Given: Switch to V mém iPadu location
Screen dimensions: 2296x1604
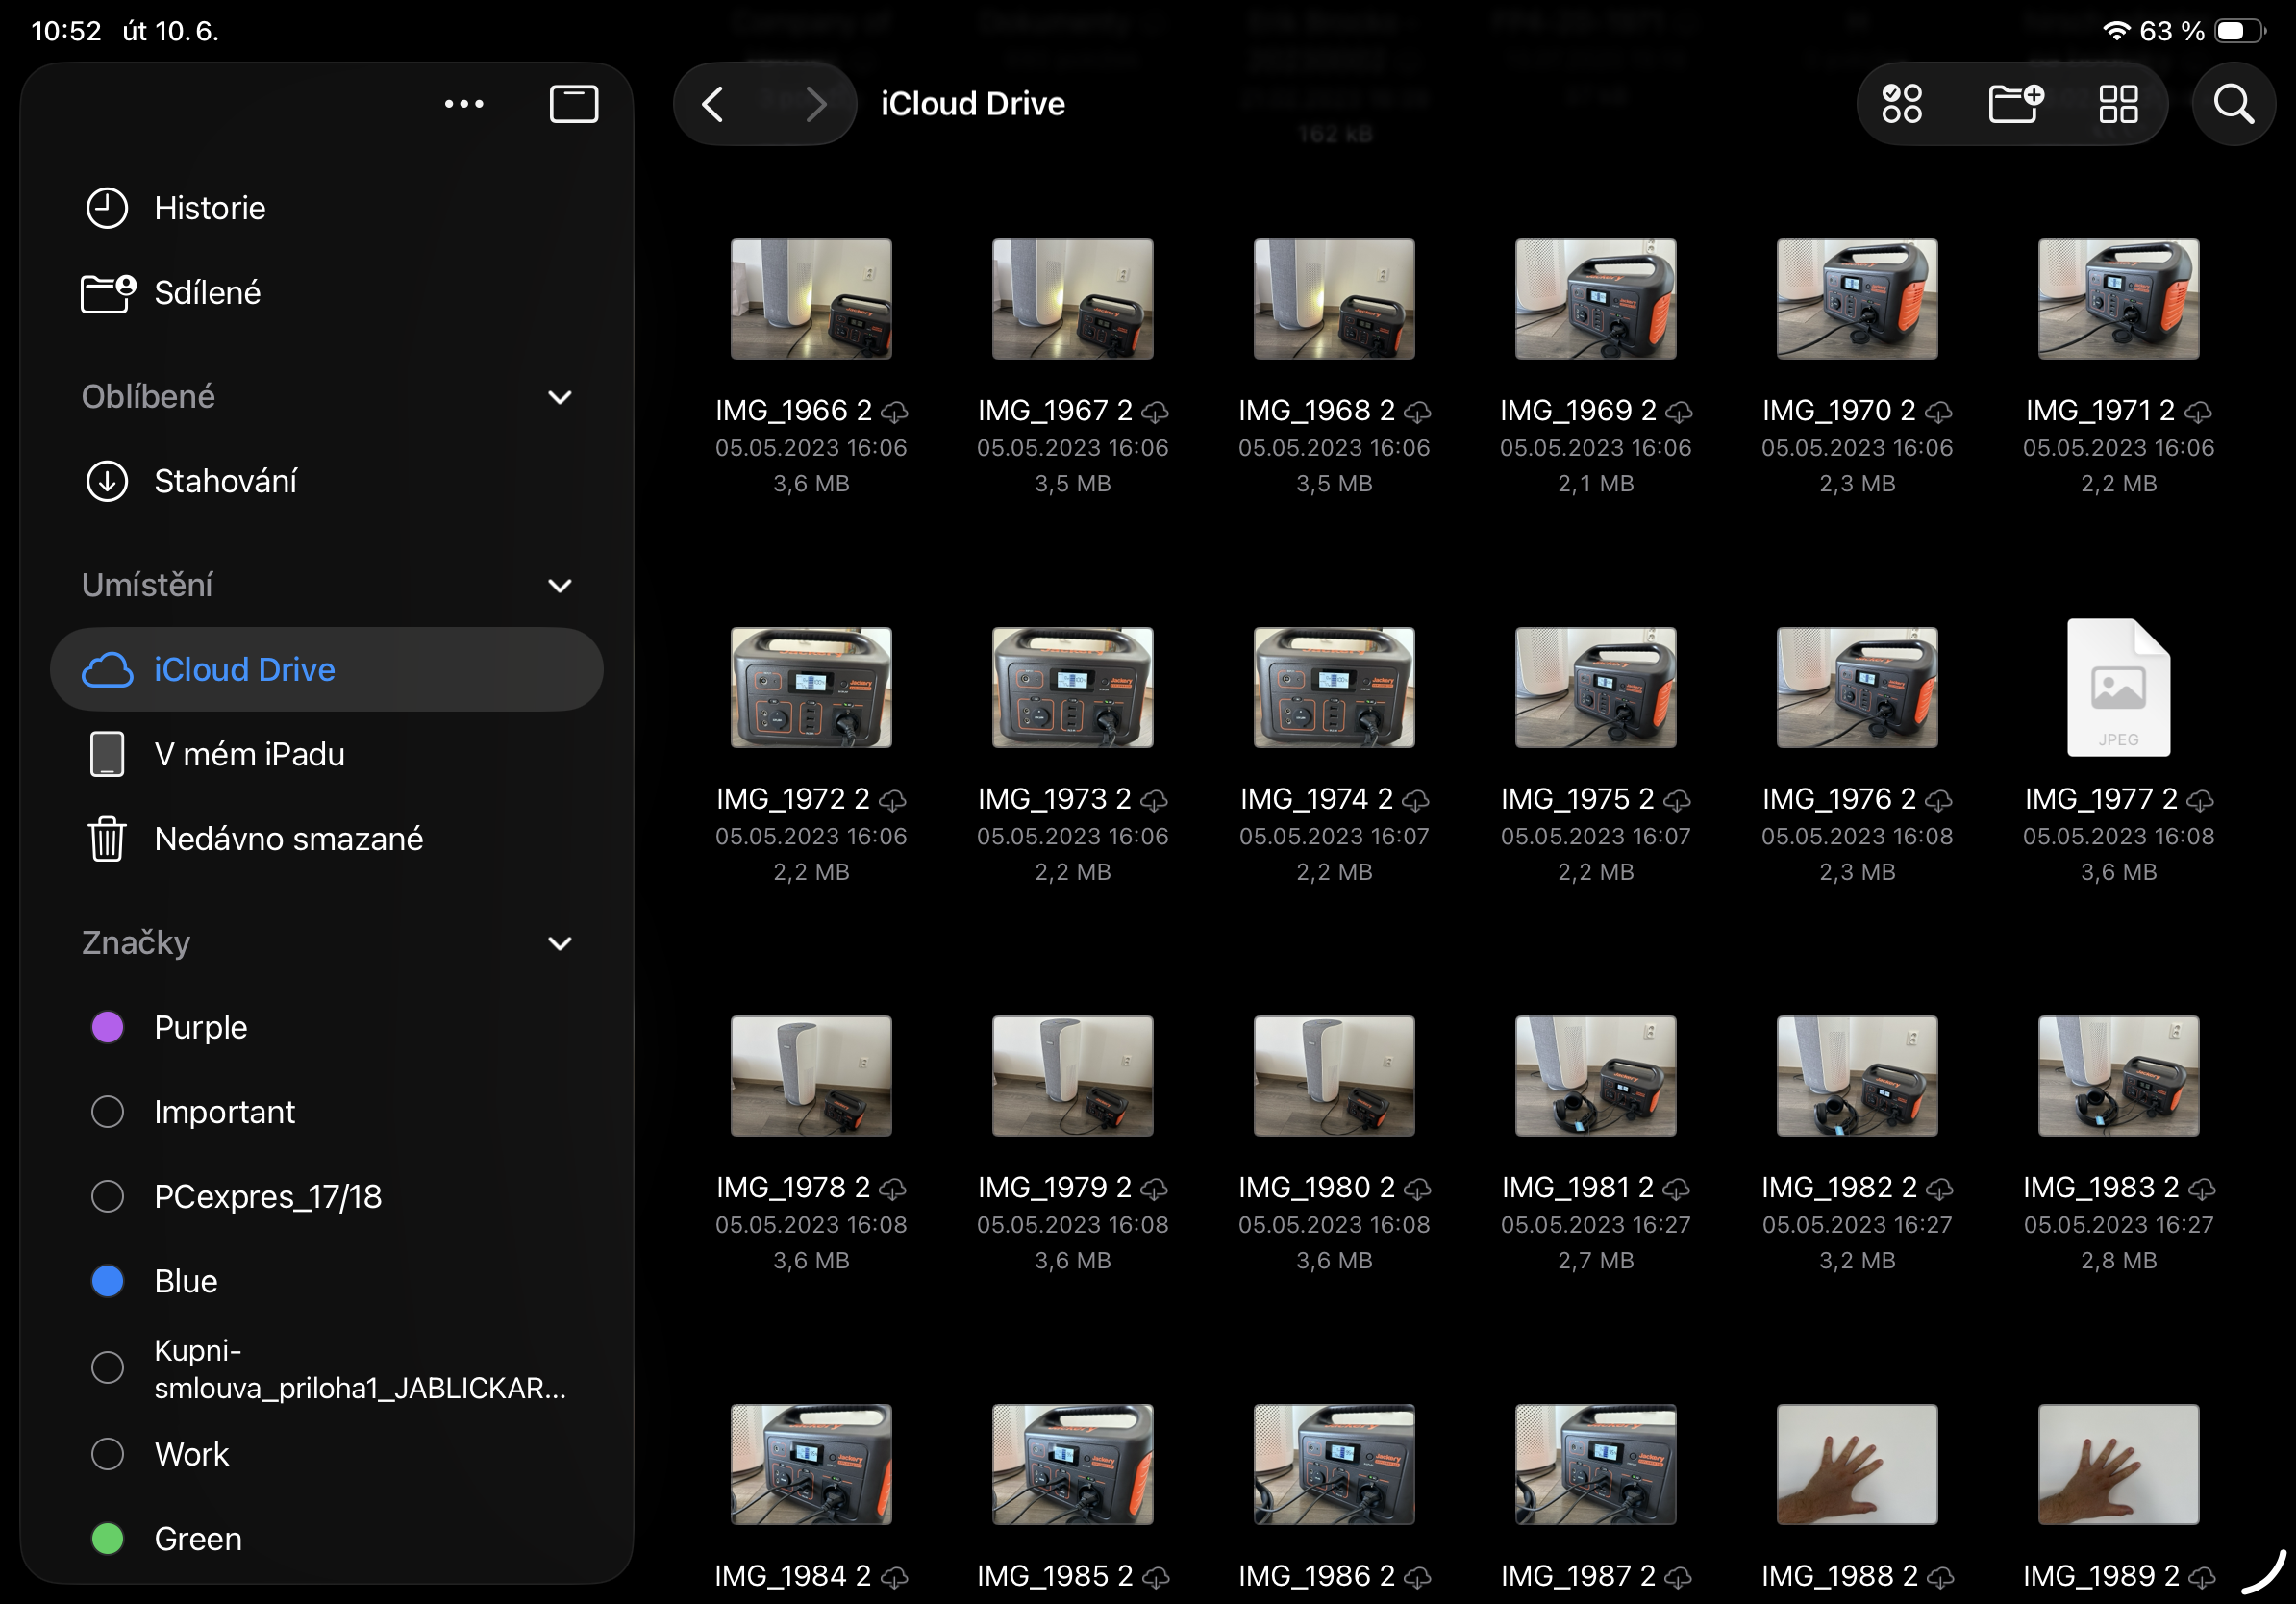Looking at the screenshot, I should coord(248,754).
